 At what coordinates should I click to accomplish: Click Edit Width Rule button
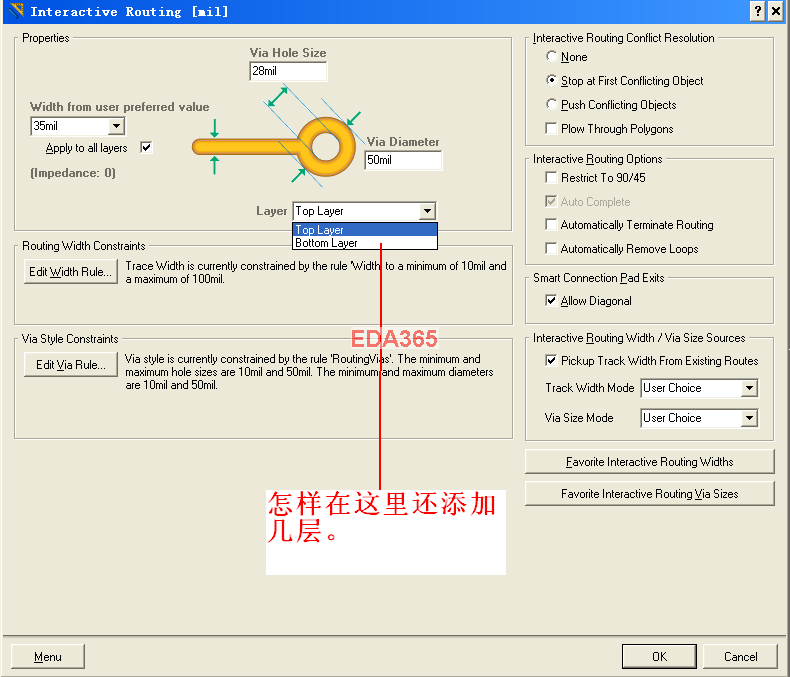tap(71, 272)
